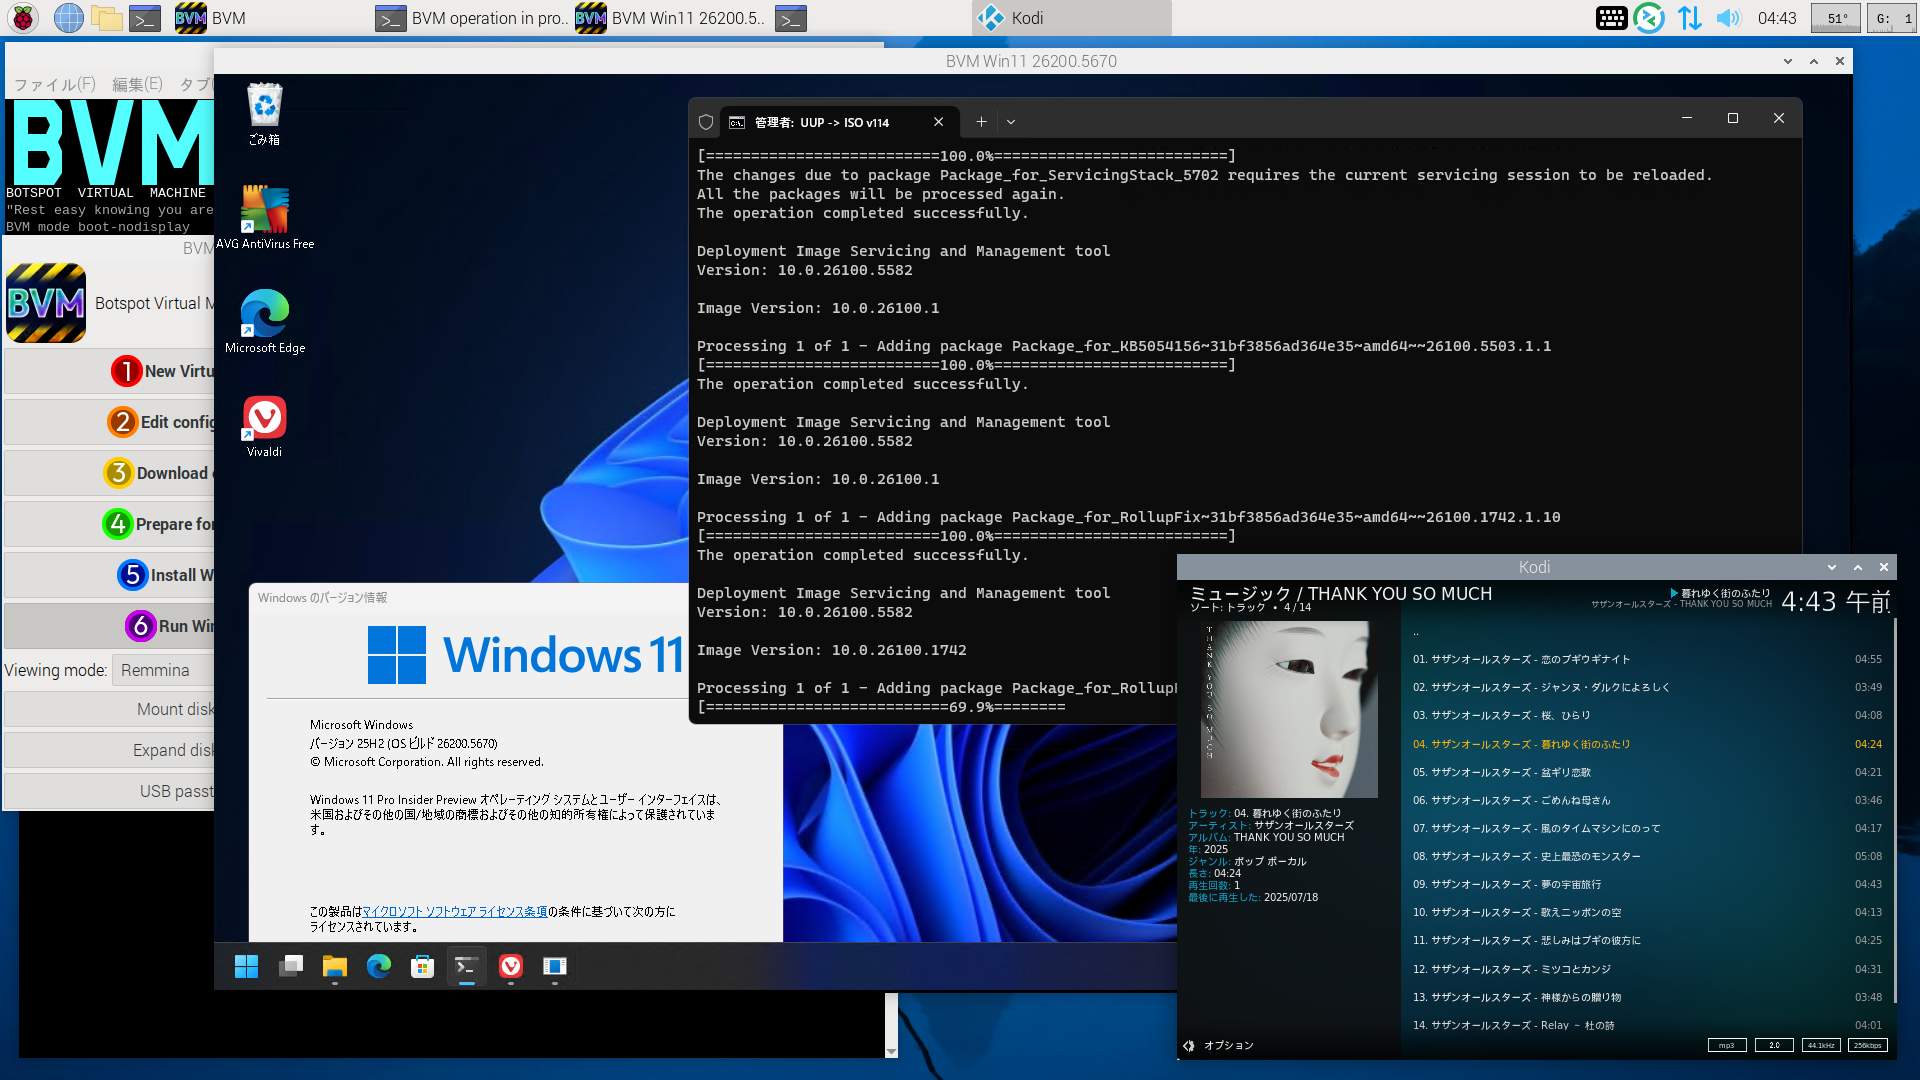
Task: Select track 05 盆ギリ恋歌
Action: 1647,772
